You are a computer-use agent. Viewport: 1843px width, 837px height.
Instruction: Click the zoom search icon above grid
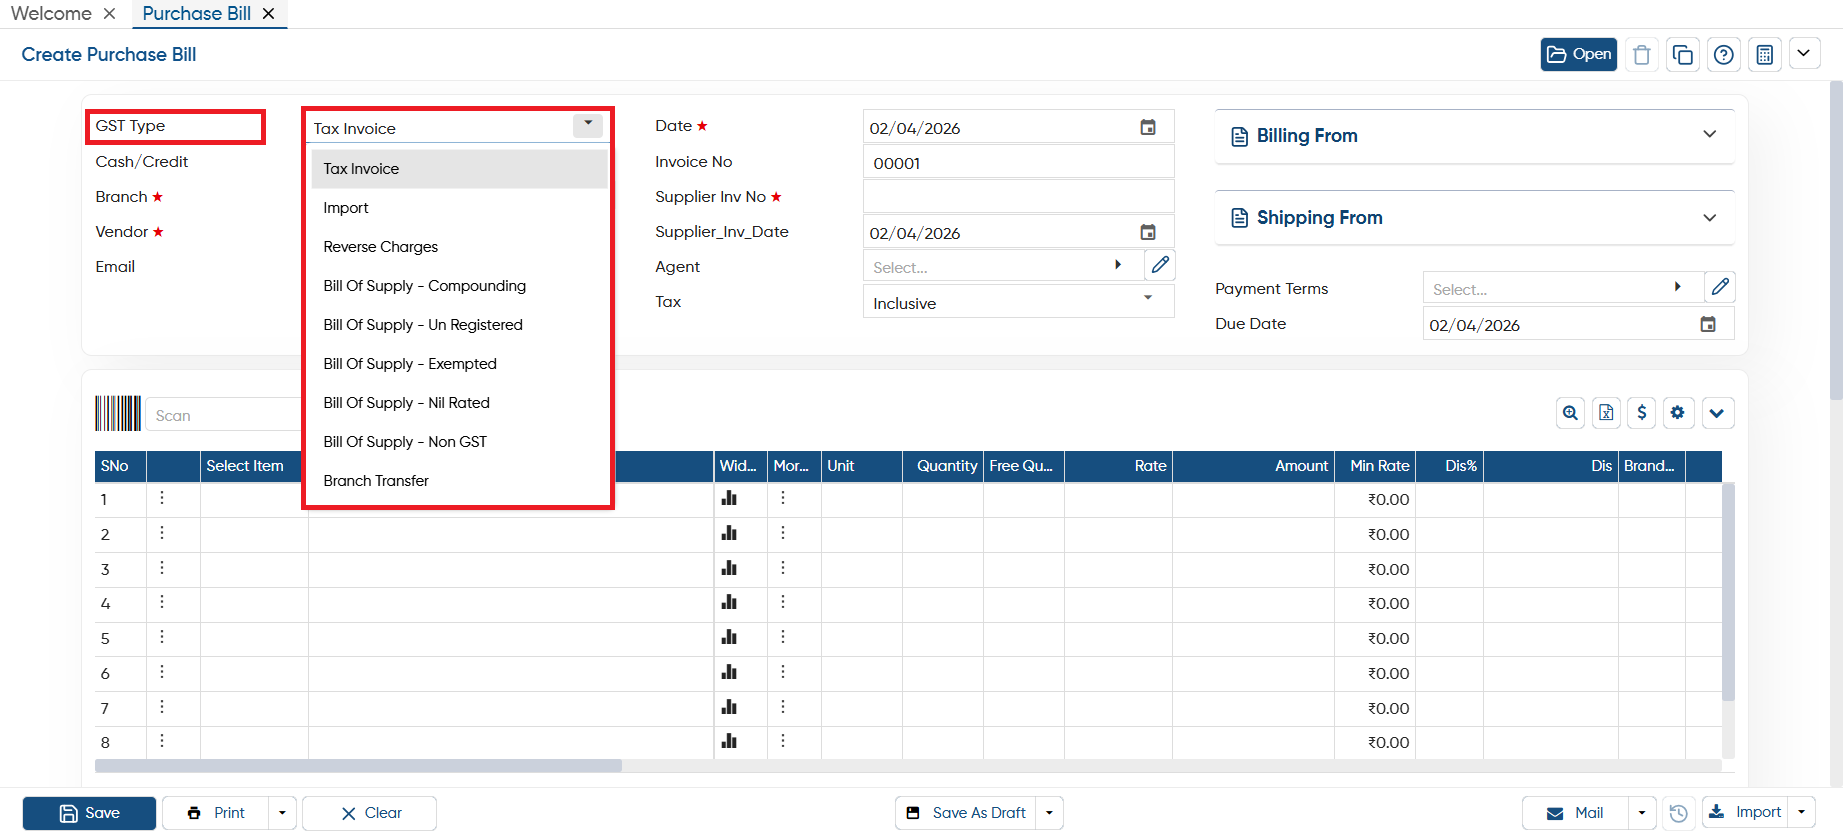tap(1570, 413)
